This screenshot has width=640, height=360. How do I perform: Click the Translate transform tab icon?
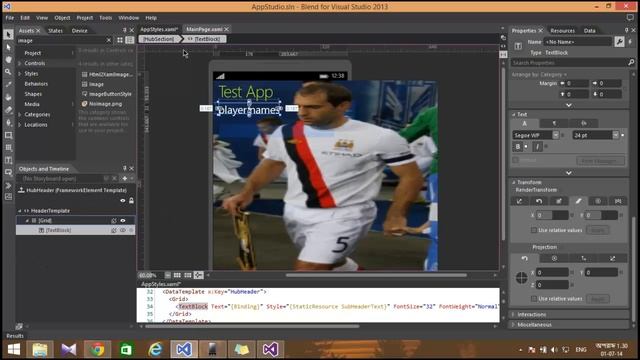click(x=519, y=201)
